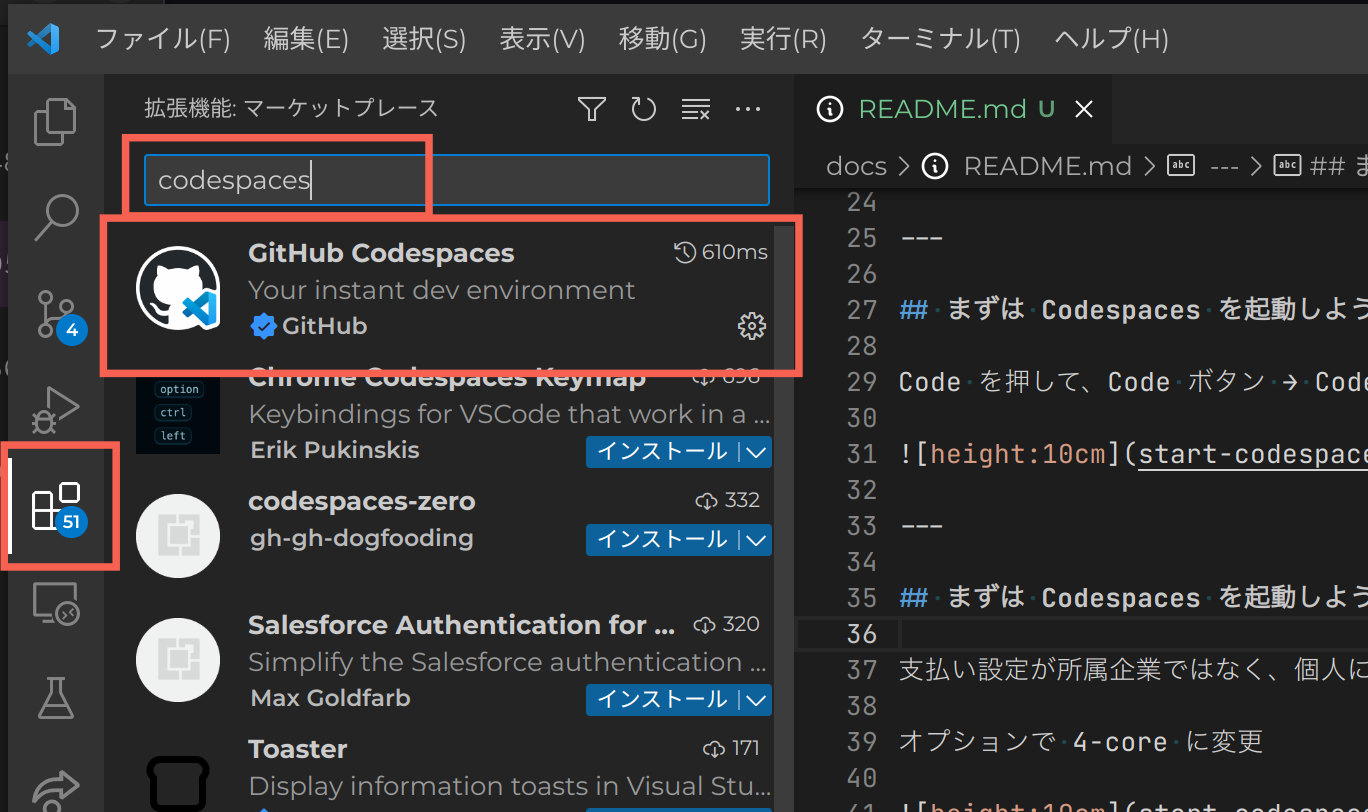Screen dimensions: 1368x812
Task: Click publisher name Max Goldfarb
Action: tap(330, 697)
